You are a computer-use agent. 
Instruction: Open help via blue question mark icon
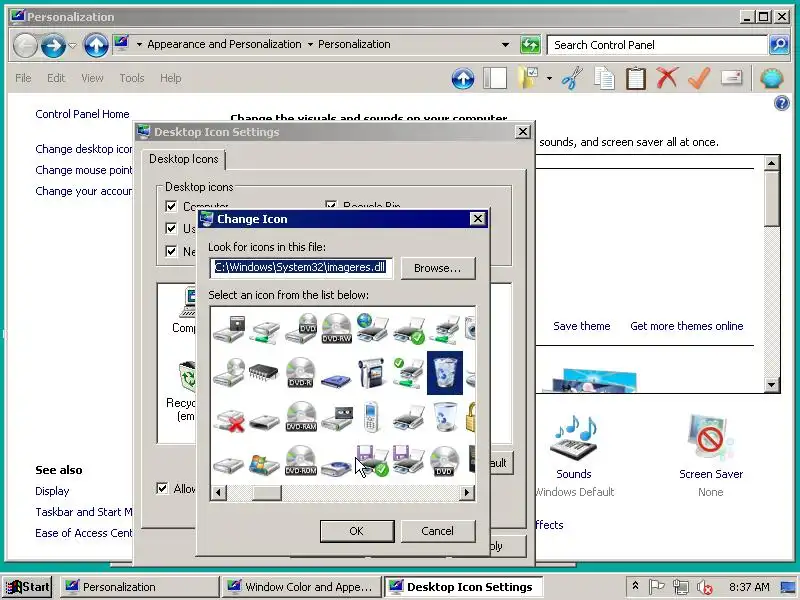pos(782,104)
